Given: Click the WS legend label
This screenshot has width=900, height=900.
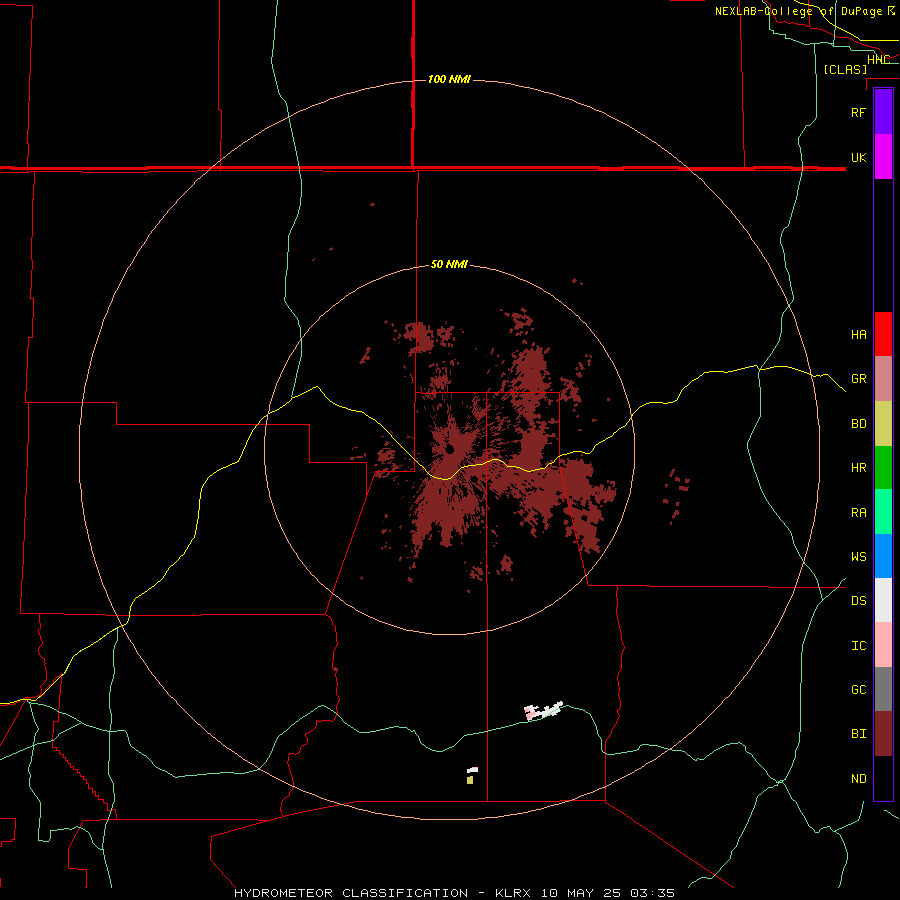Looking at the screenshot, I should point(858,557).
